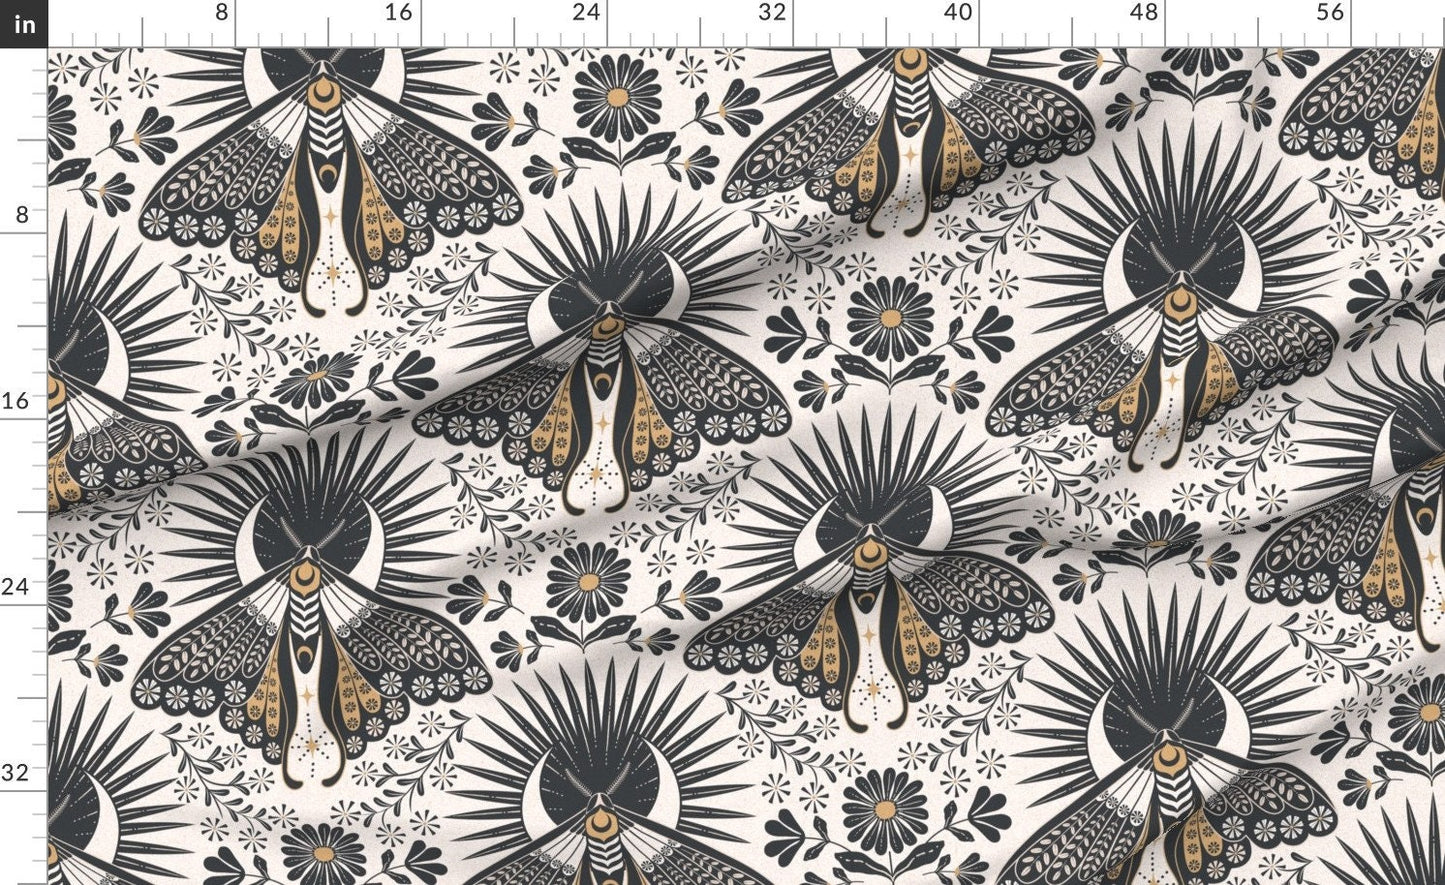Select the 32 mark on the vertical ruler
Viewport: 1445px width, 885px height.
pos(15,772)
